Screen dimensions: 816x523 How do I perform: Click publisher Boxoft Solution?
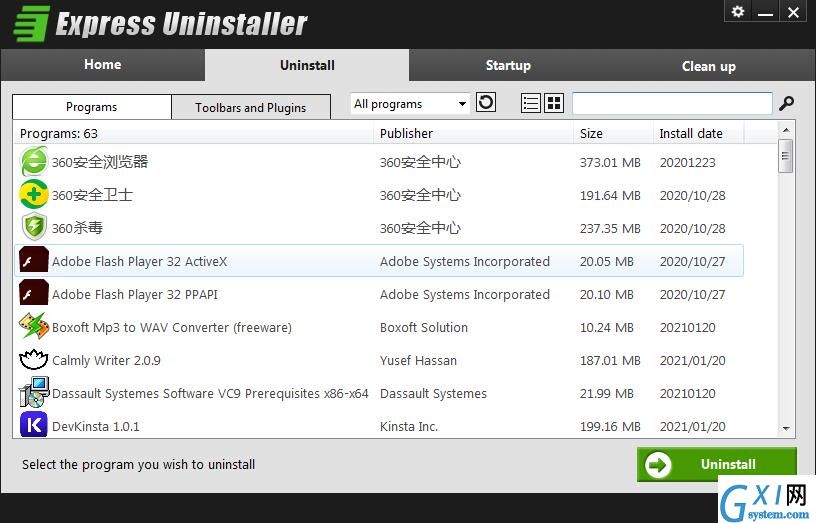tap(424, 327)
